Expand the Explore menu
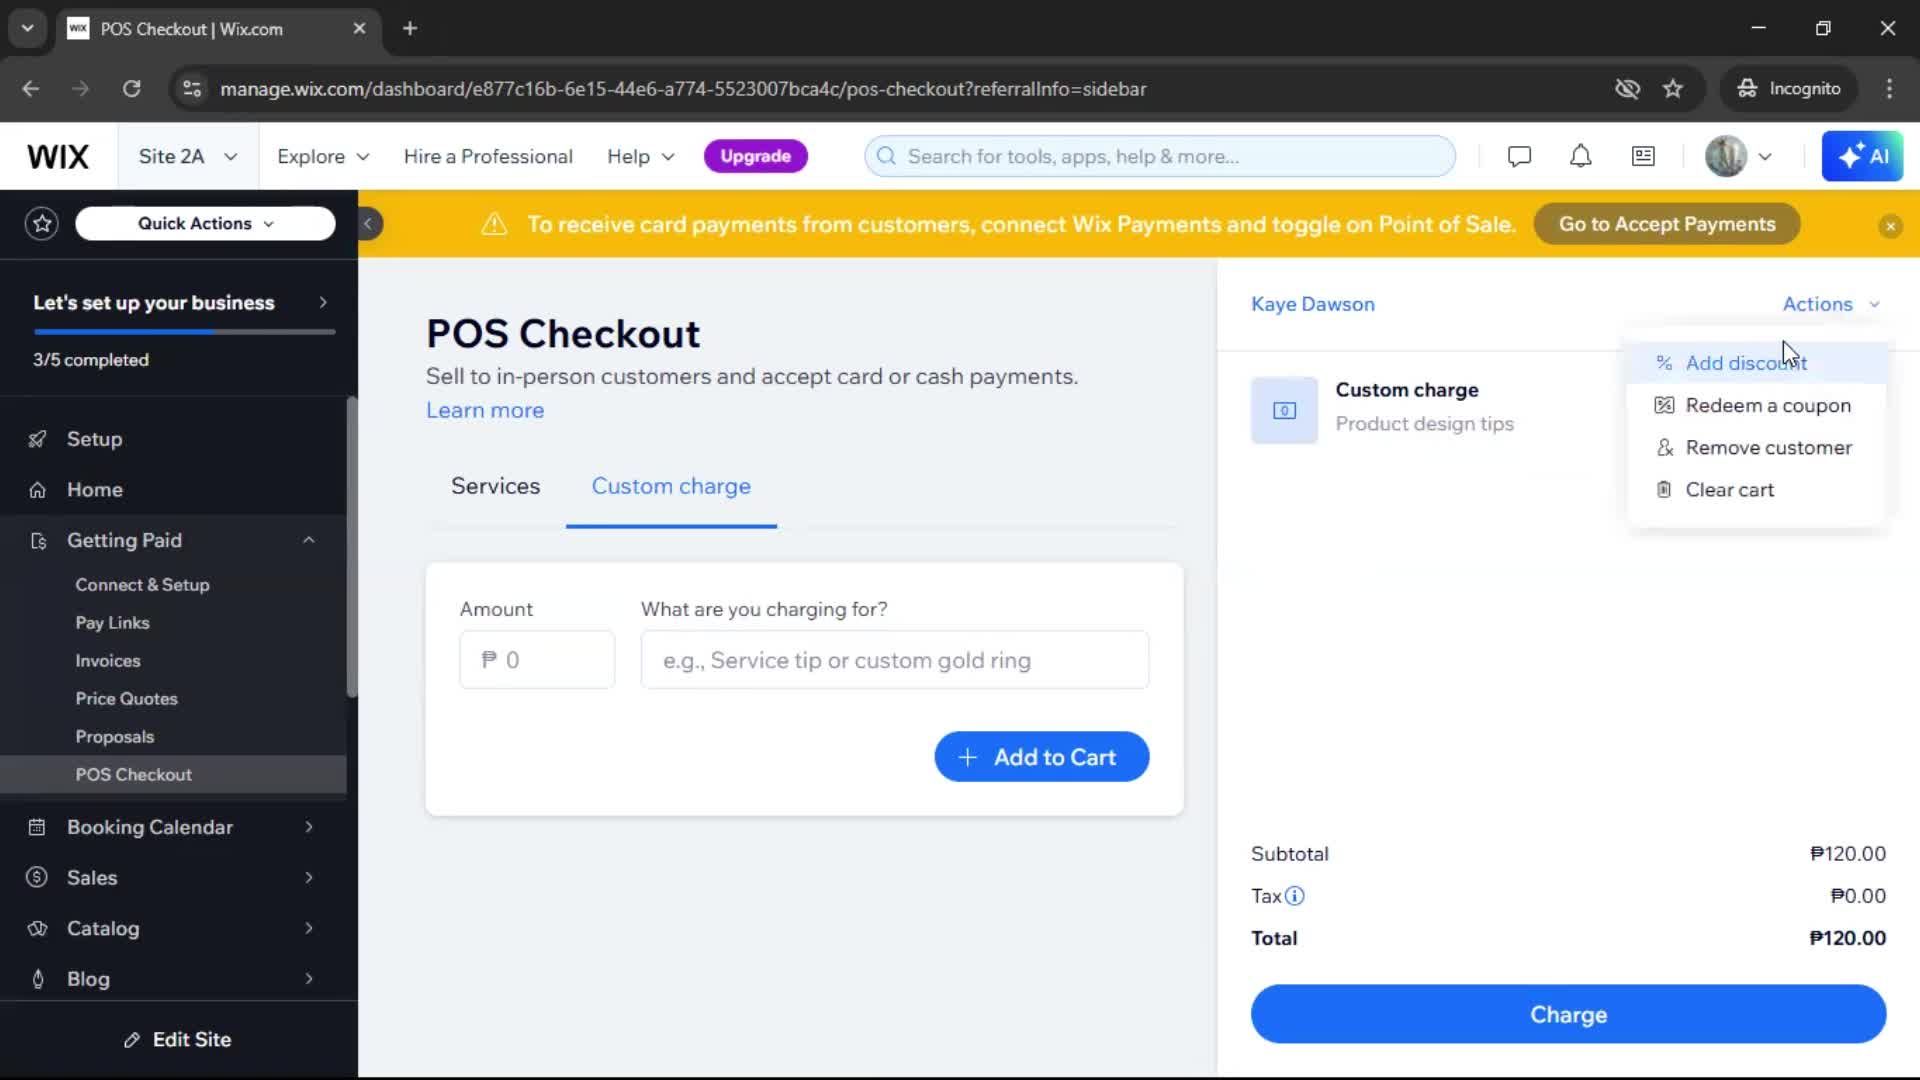This screenshot has width=1920, height=1080. click(323, 157)
